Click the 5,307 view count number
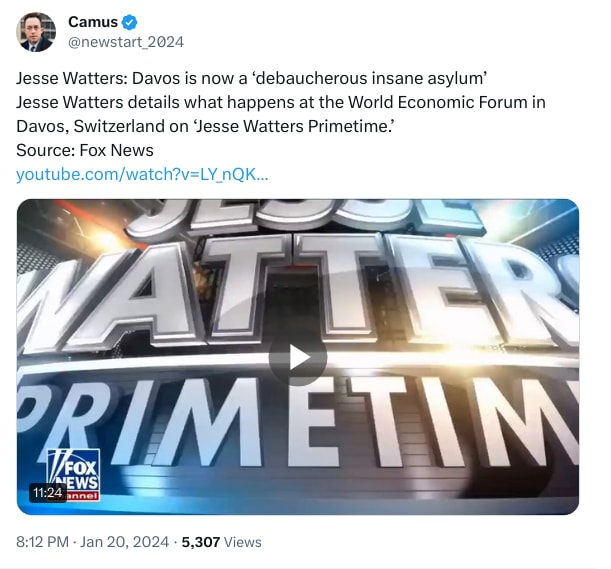This screenshot has width=611, height=569. [x=201, y=542]
